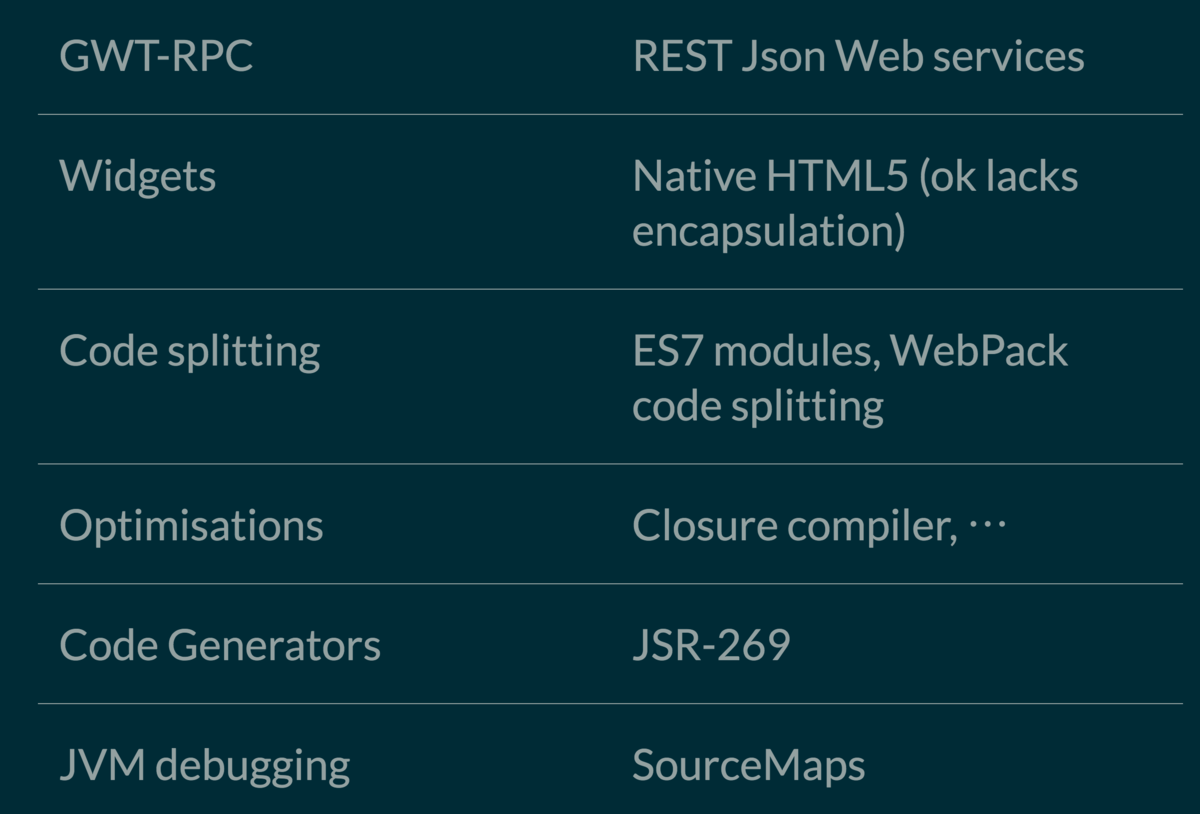Click the JSR-269 entry

tap(711, 645)
